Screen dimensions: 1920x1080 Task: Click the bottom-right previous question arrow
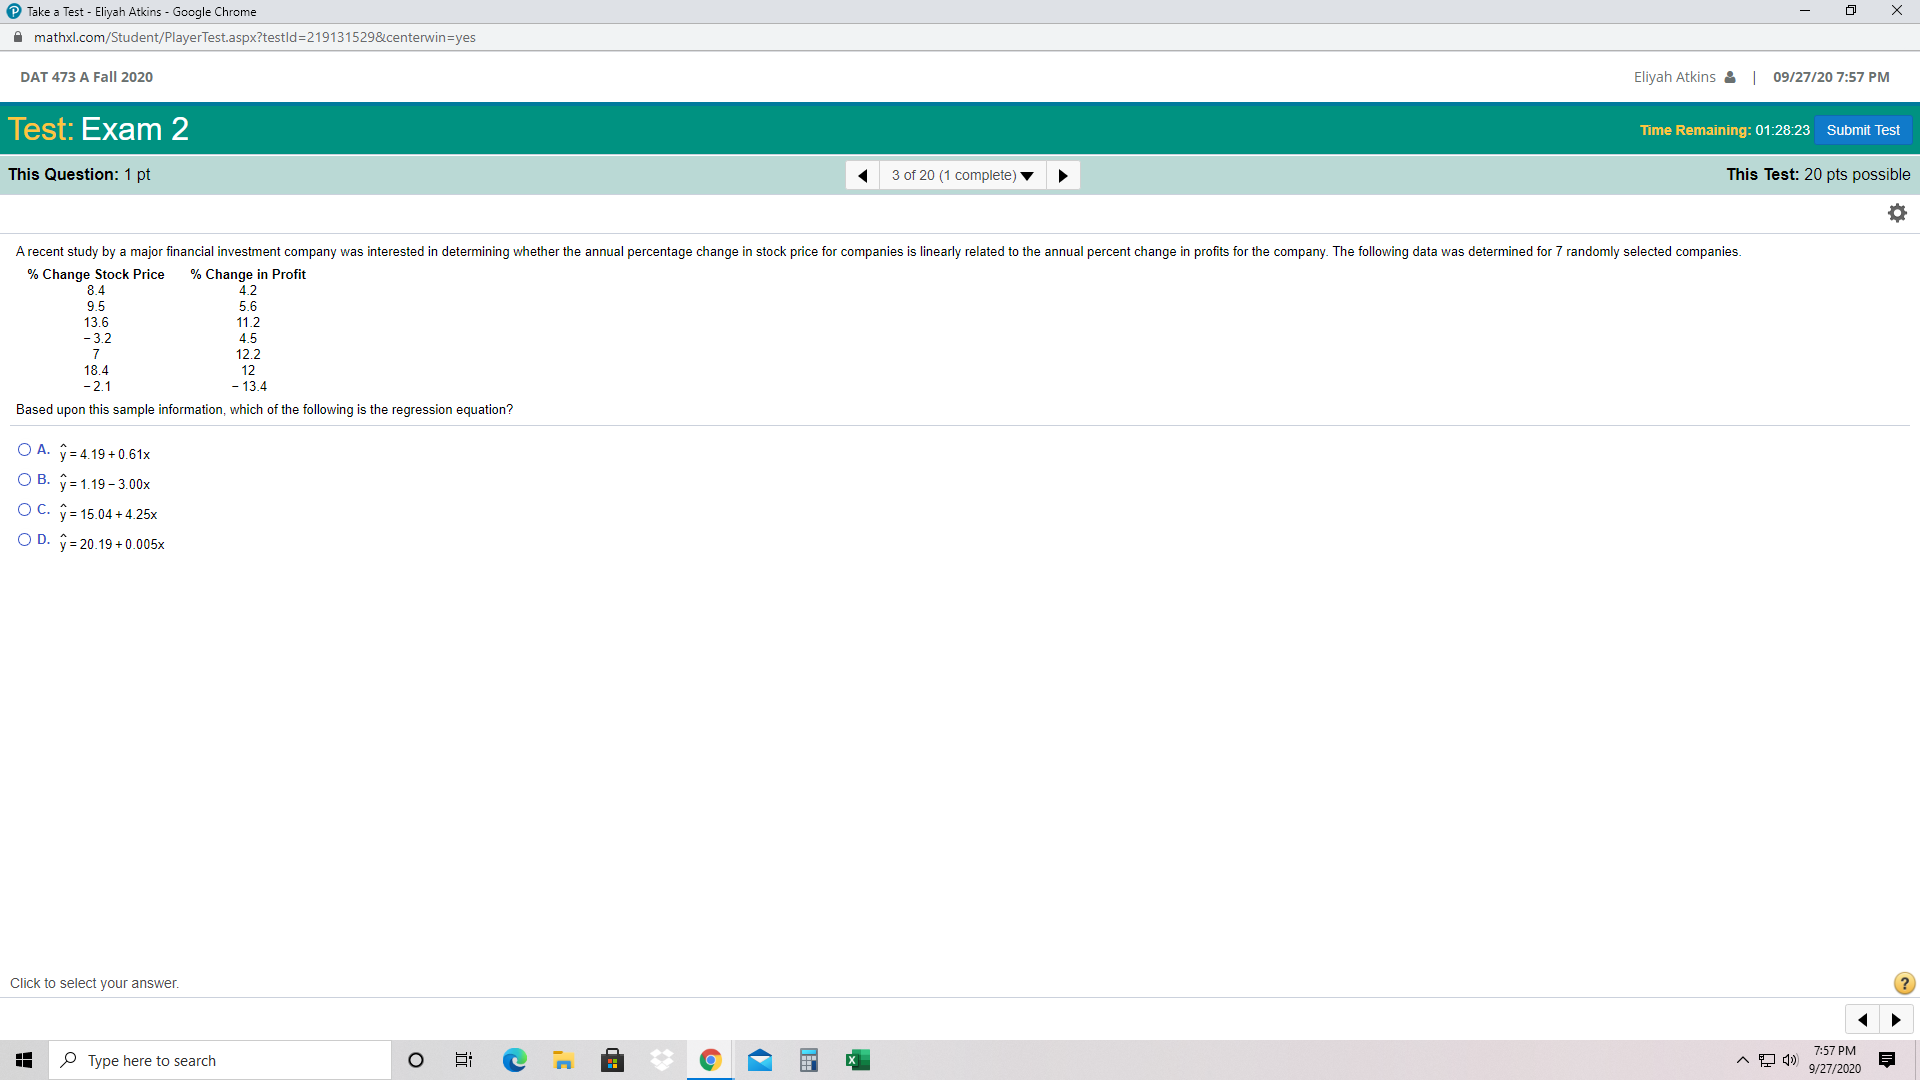(1862, 1020)
